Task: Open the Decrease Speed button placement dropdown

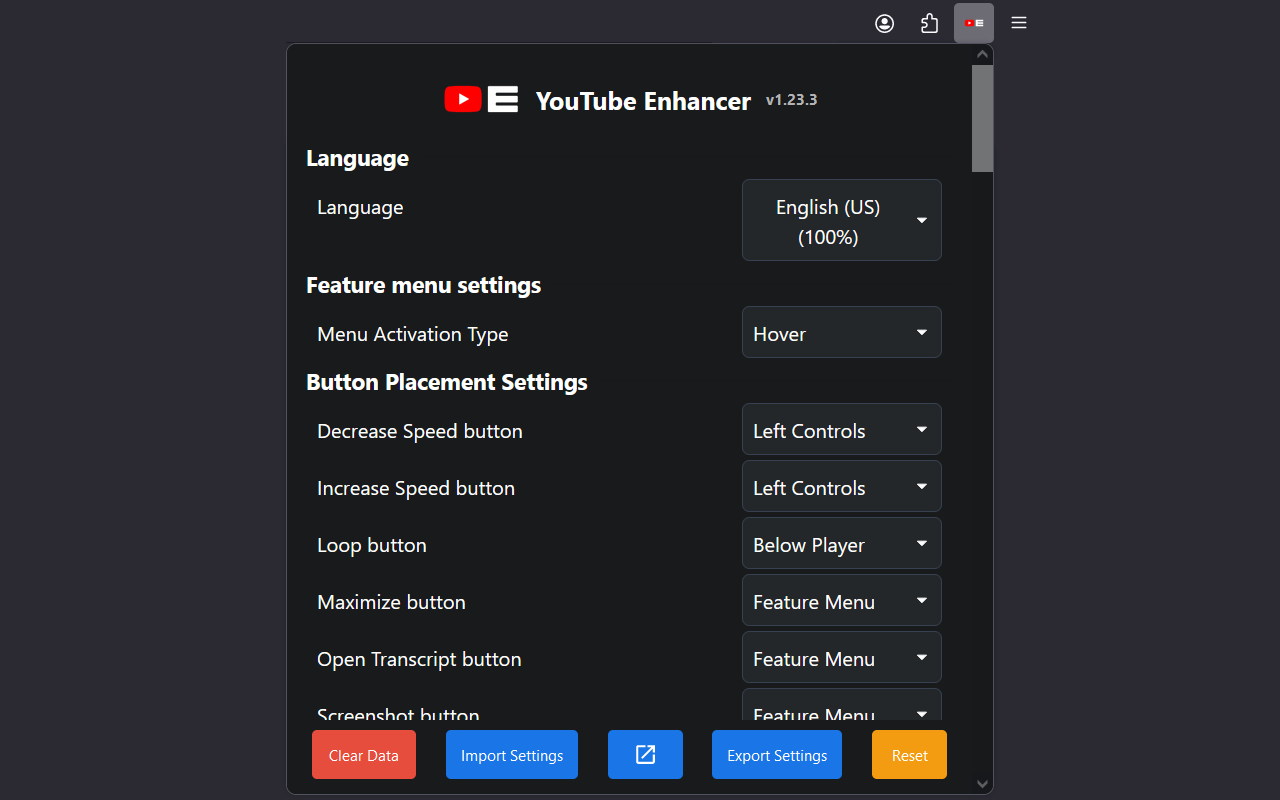Action: 841,429
